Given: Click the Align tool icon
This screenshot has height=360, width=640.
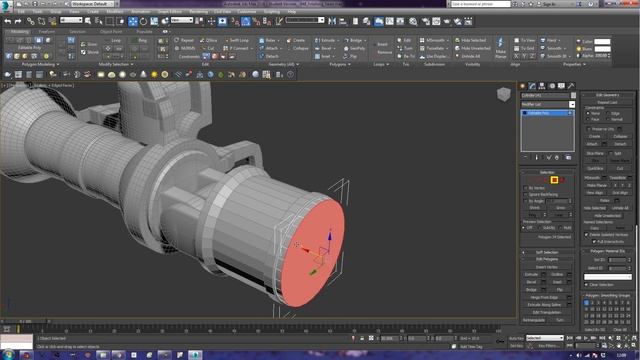Looking at the screenshot, I should pos(343,21).
